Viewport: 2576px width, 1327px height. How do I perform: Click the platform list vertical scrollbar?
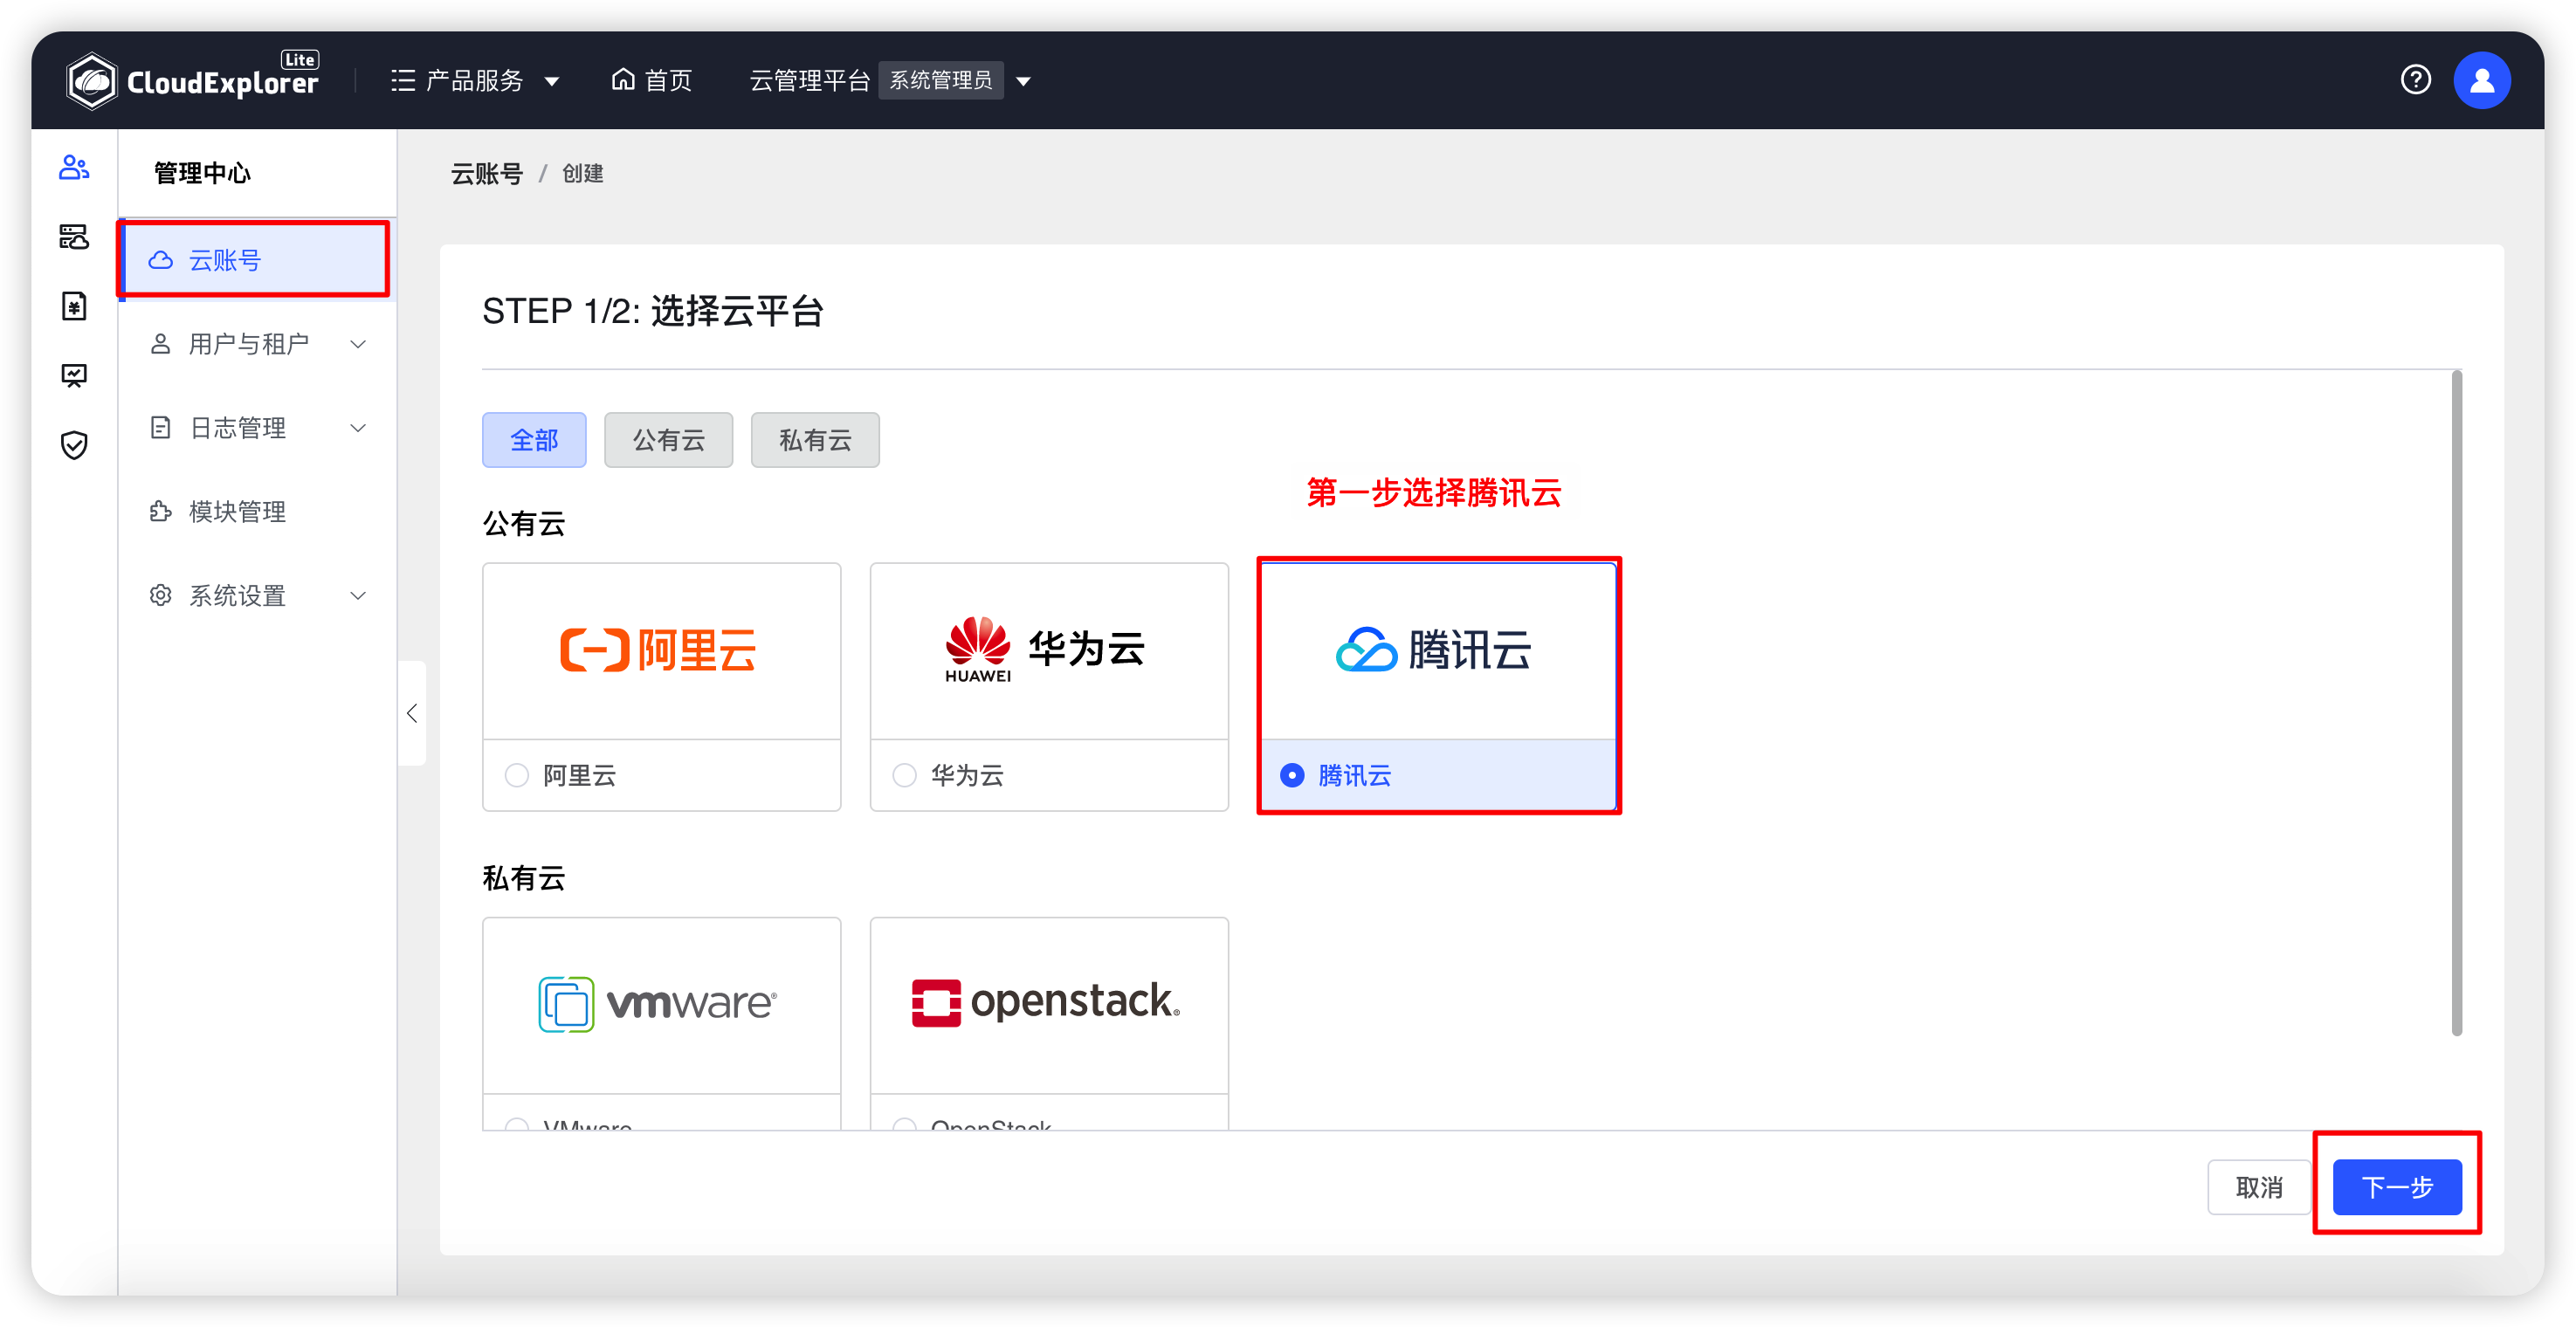tap(2456, 704)
